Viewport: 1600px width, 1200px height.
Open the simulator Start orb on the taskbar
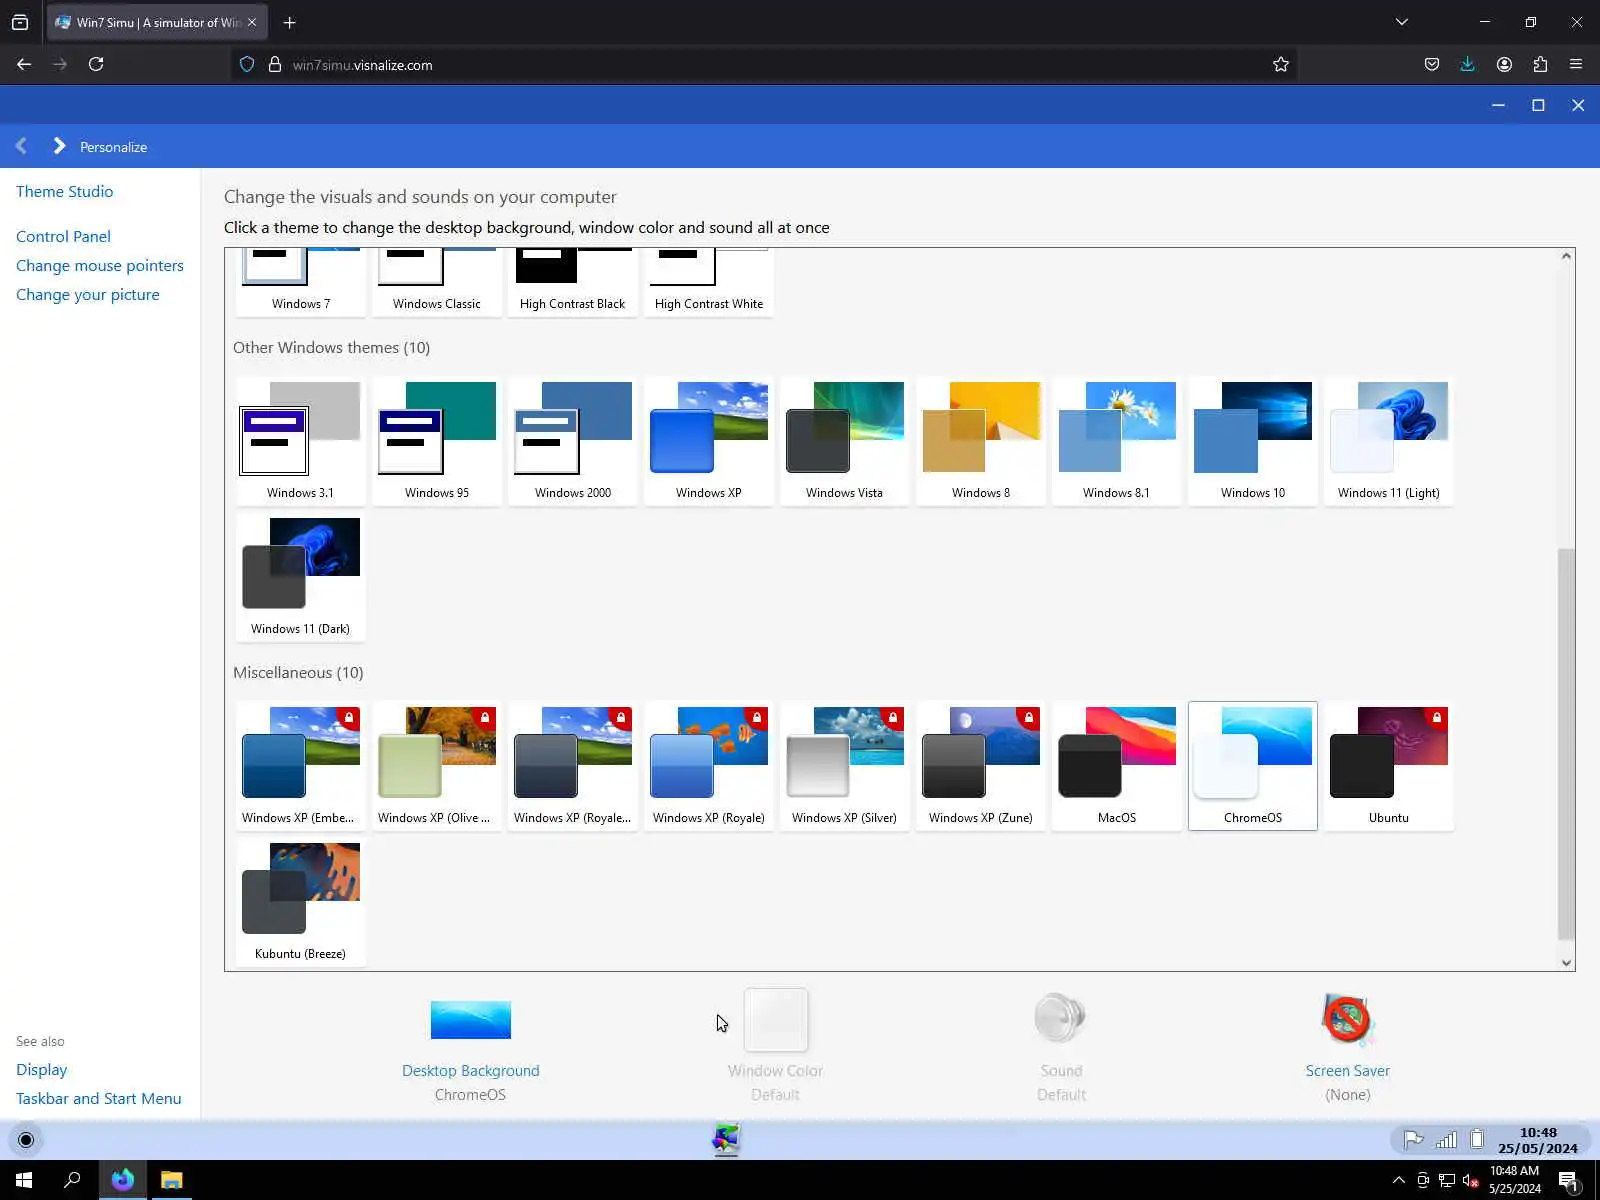click(26, 1140)
